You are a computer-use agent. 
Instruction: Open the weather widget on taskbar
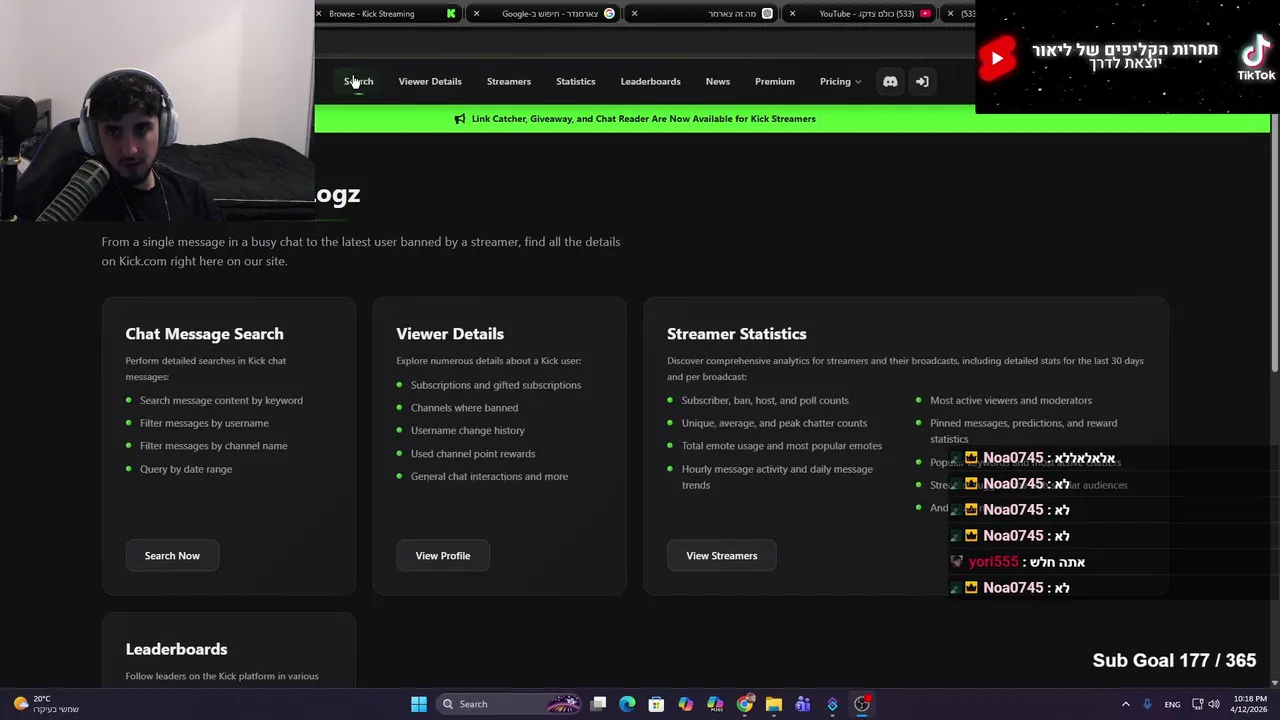click(x=45, y=704)
